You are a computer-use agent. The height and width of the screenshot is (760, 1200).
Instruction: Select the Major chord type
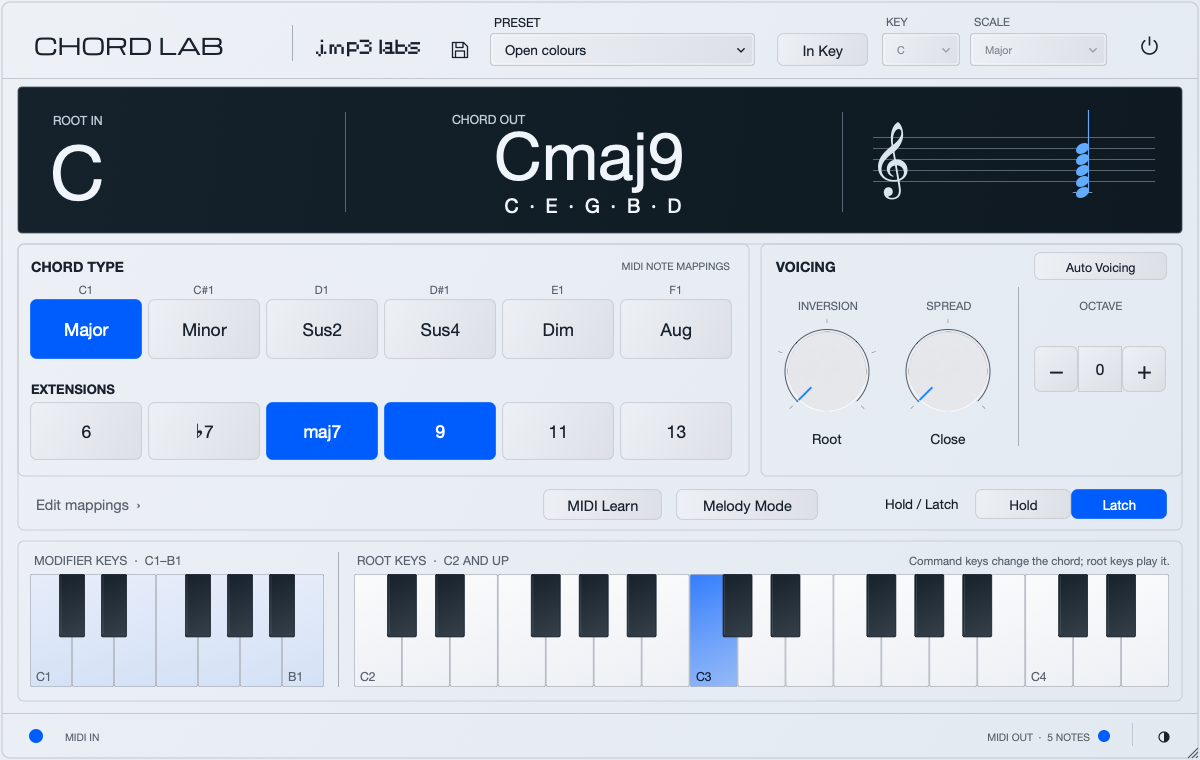[86, 329]
